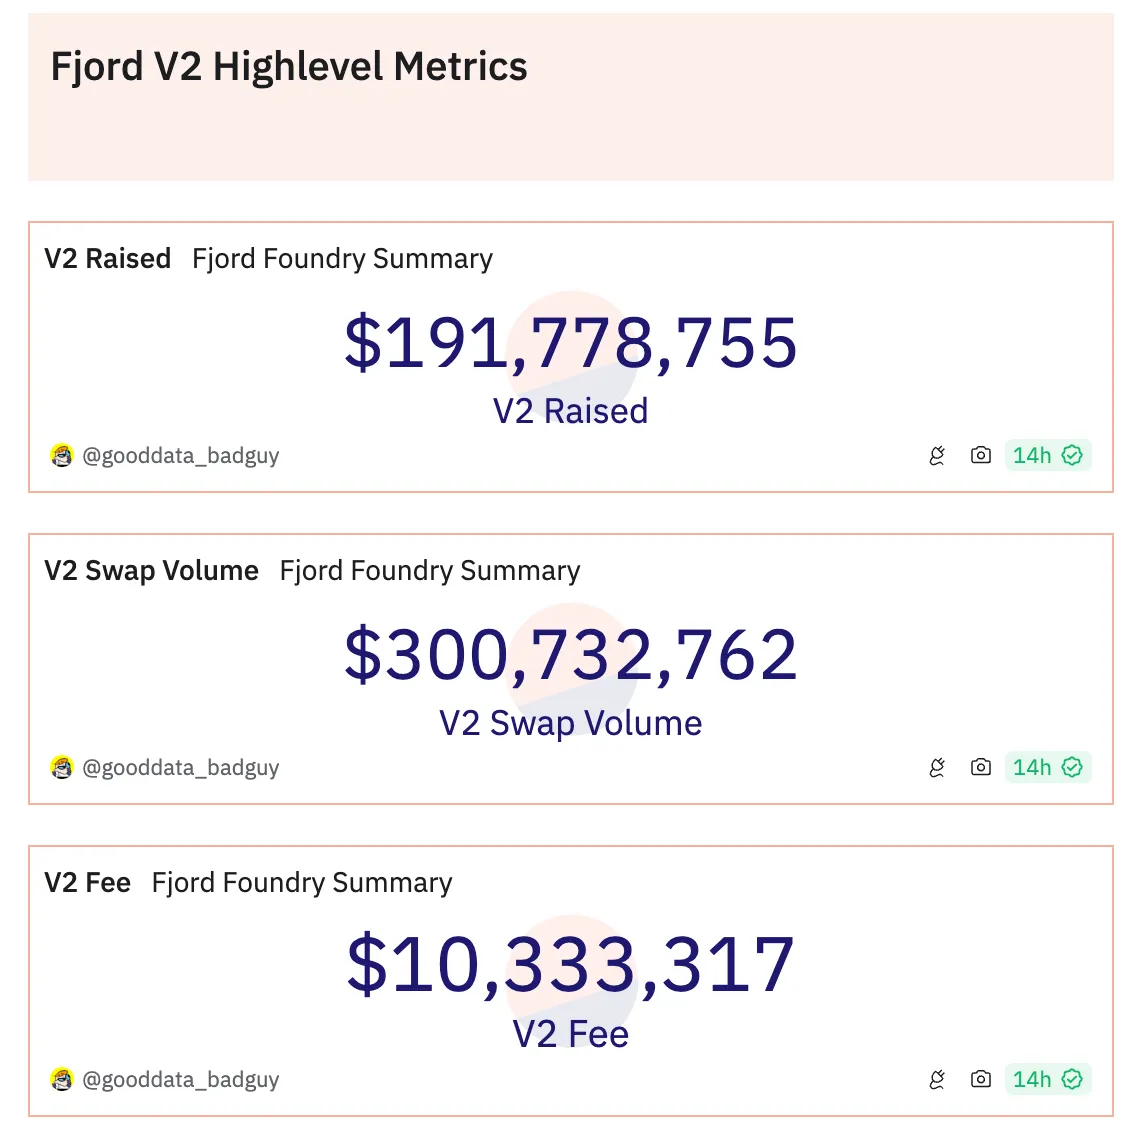The width and height of the screenshot is (1132, 1128).
Task: Click the camera screenshot icon in V2 Raised card
Action: (981, 456)
